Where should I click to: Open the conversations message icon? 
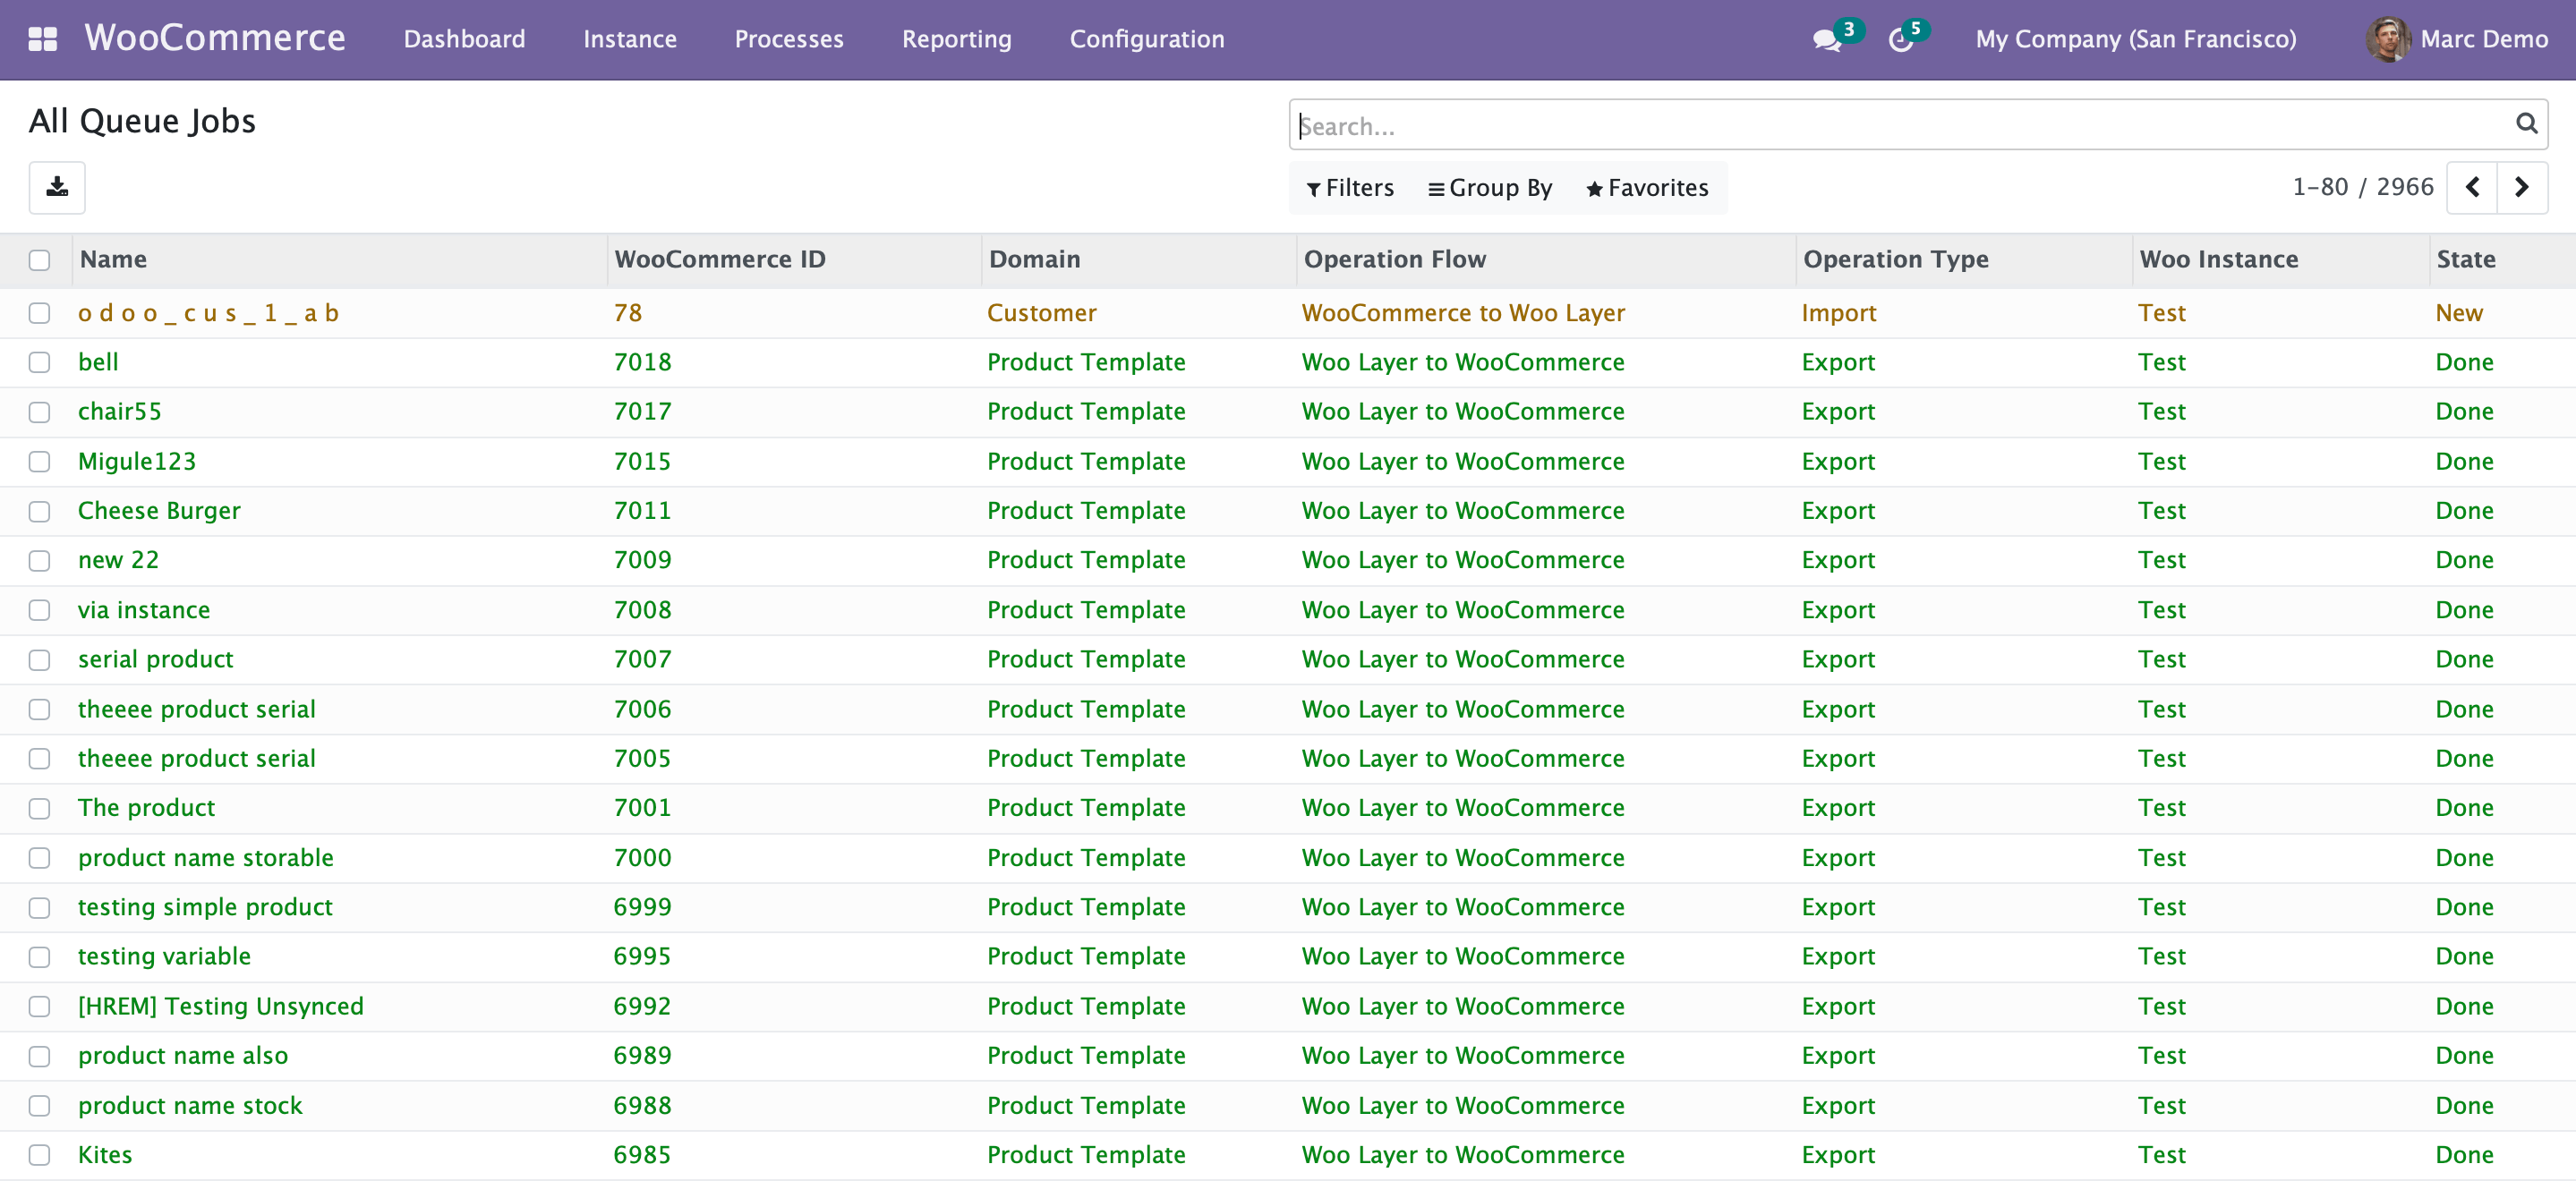1826,40
